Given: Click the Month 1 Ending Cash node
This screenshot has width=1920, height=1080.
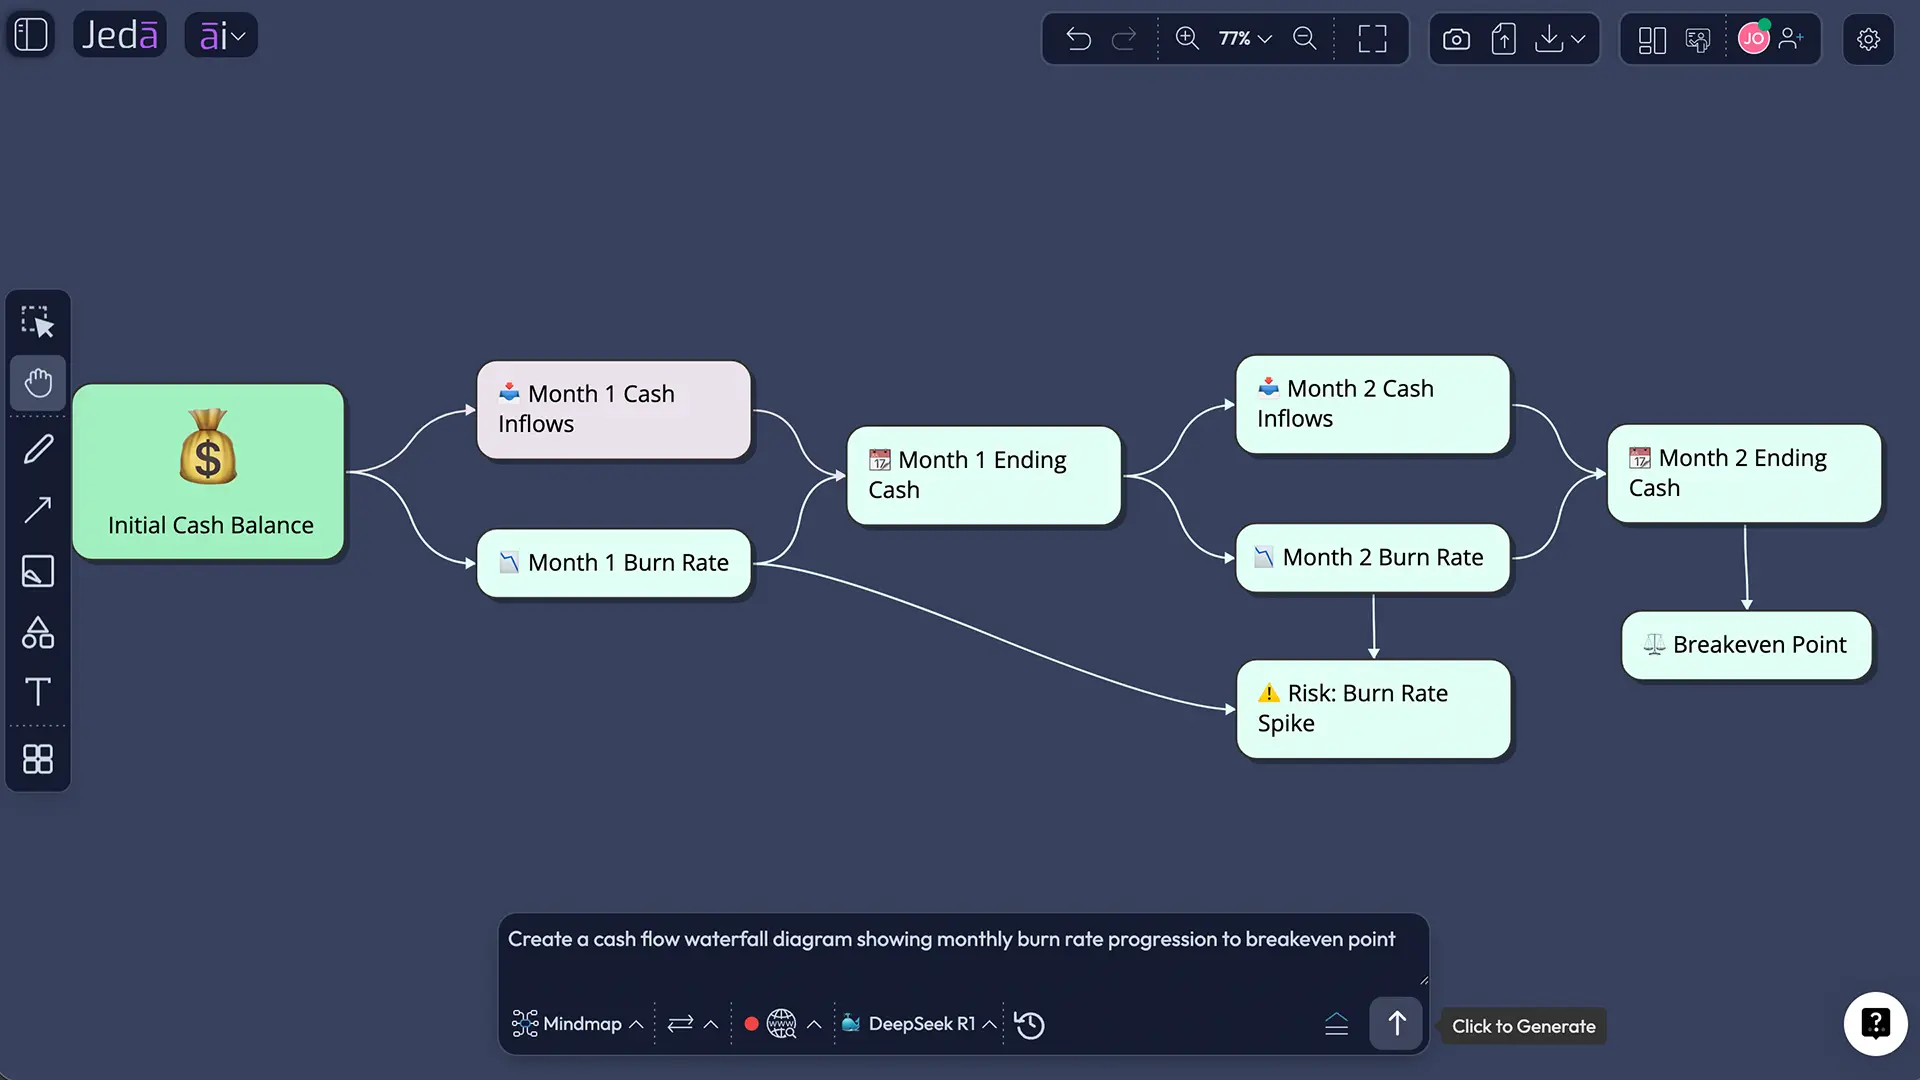Looking at the screenshot, I should (x=983, y=475).
